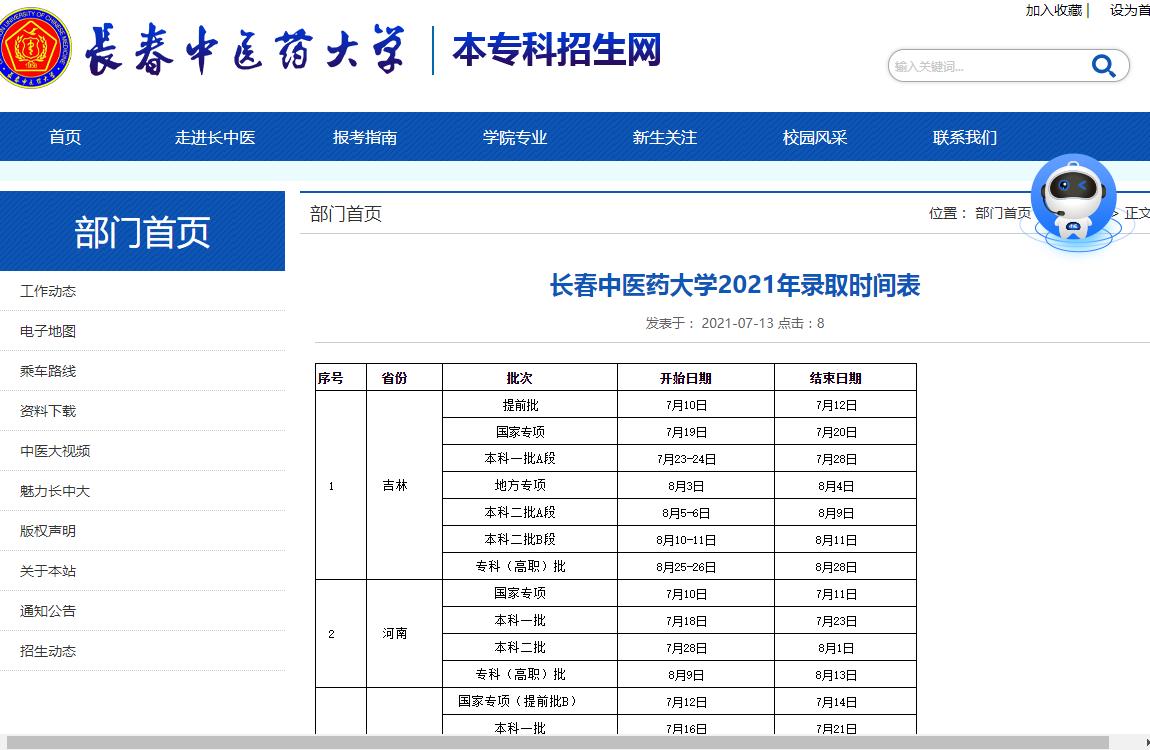Open 魅力长中大 in the sidebar

55,491
